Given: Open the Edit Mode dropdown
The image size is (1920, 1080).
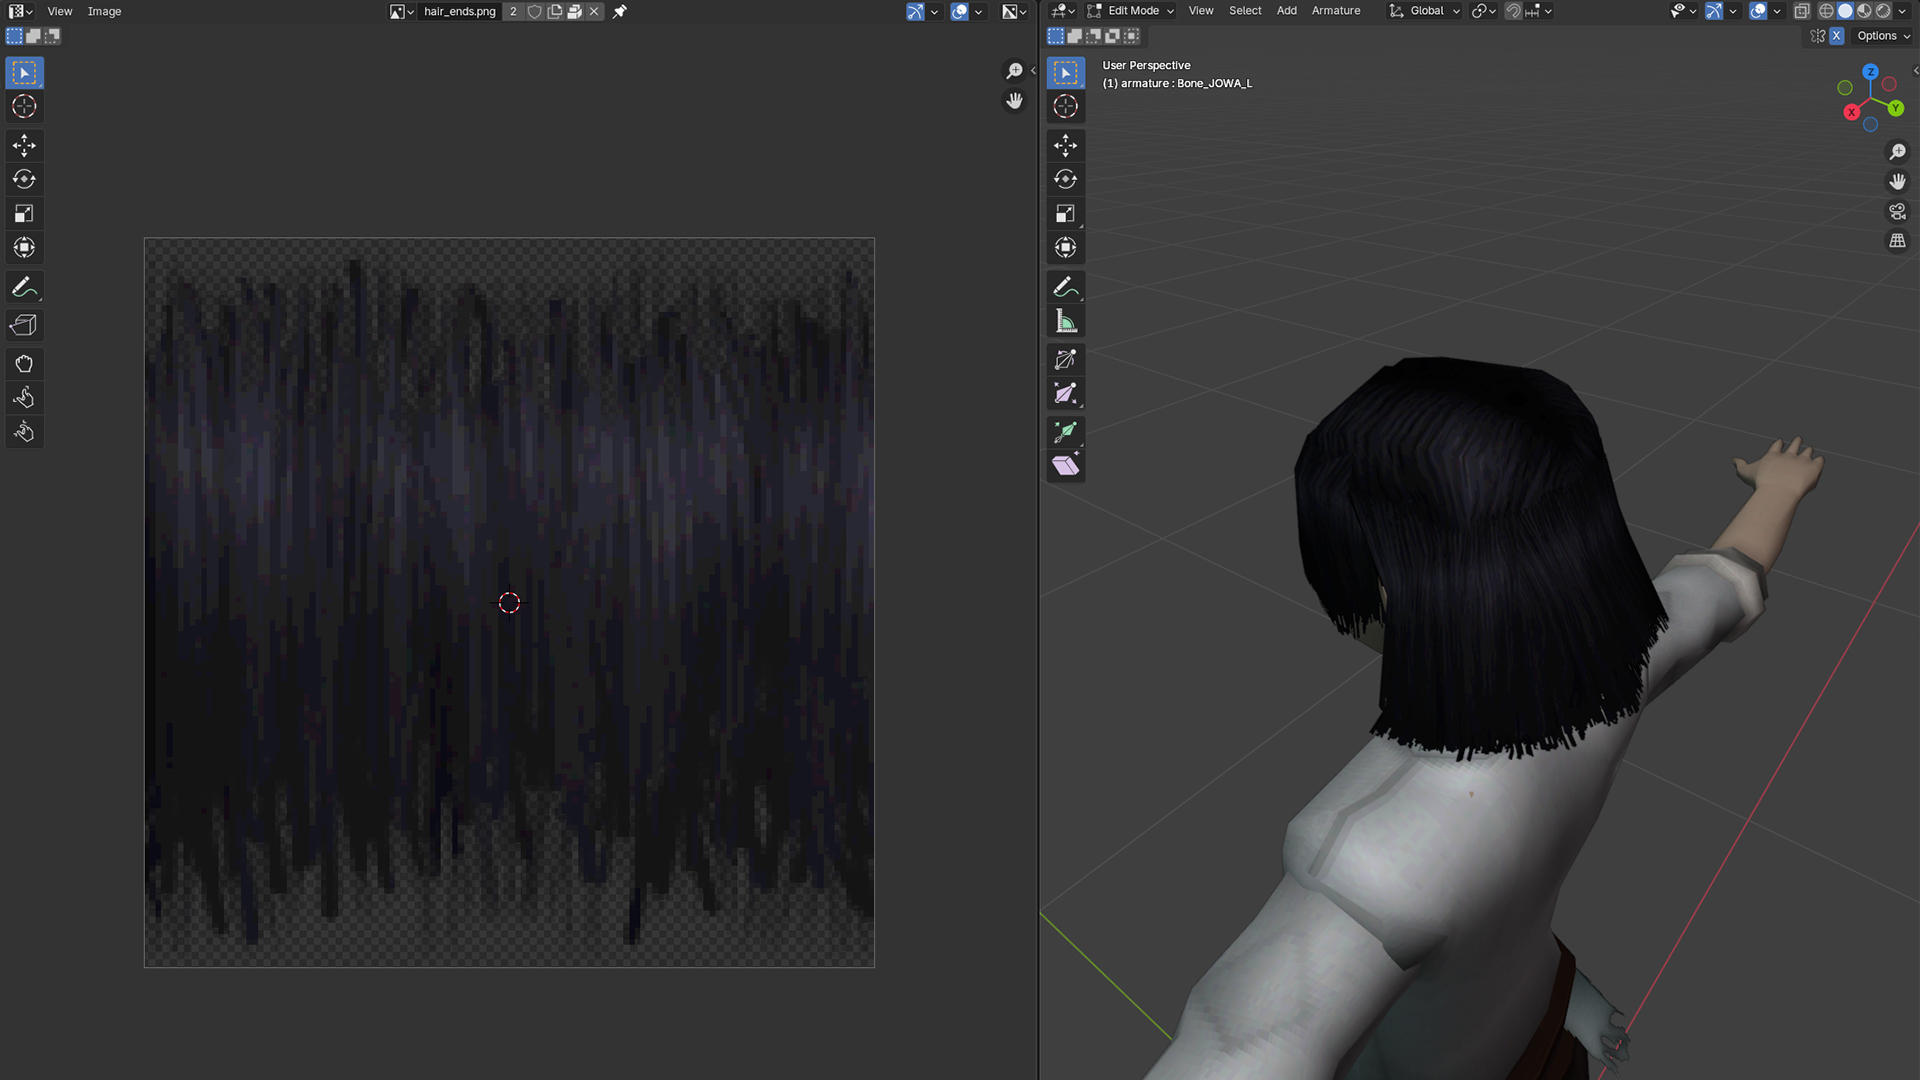Looking at the screenshot, I should coord(1131,11).
